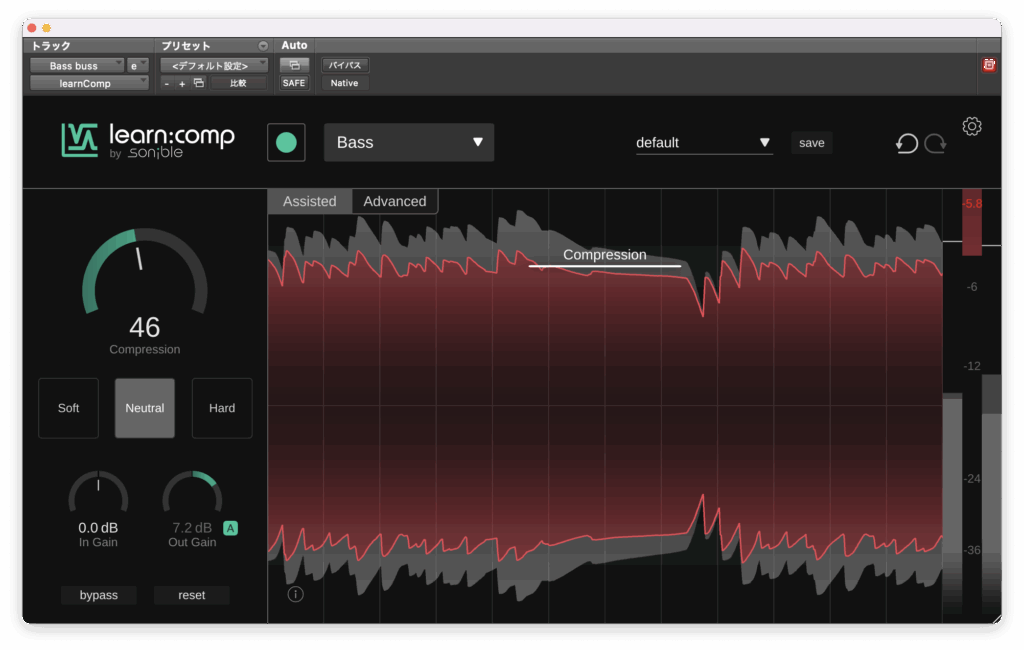Click the Auto header label
This screenshot has height=650, width=1024.
pyautogui.click(x=294, y=45)
